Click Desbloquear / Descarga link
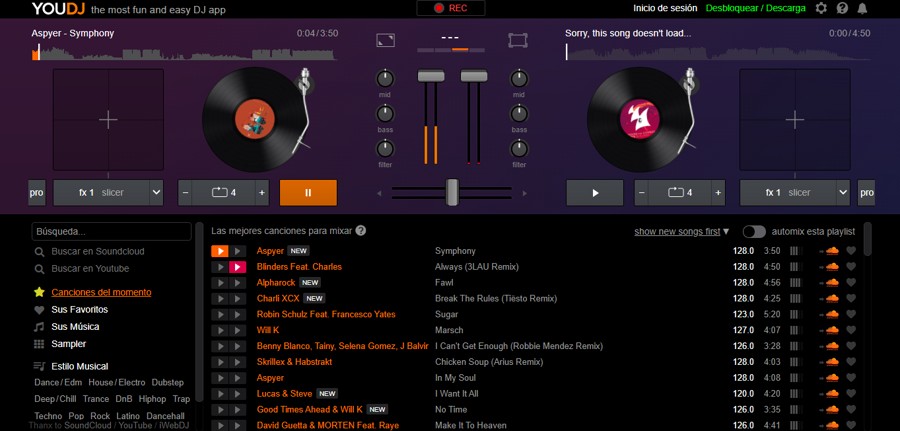 755,8
